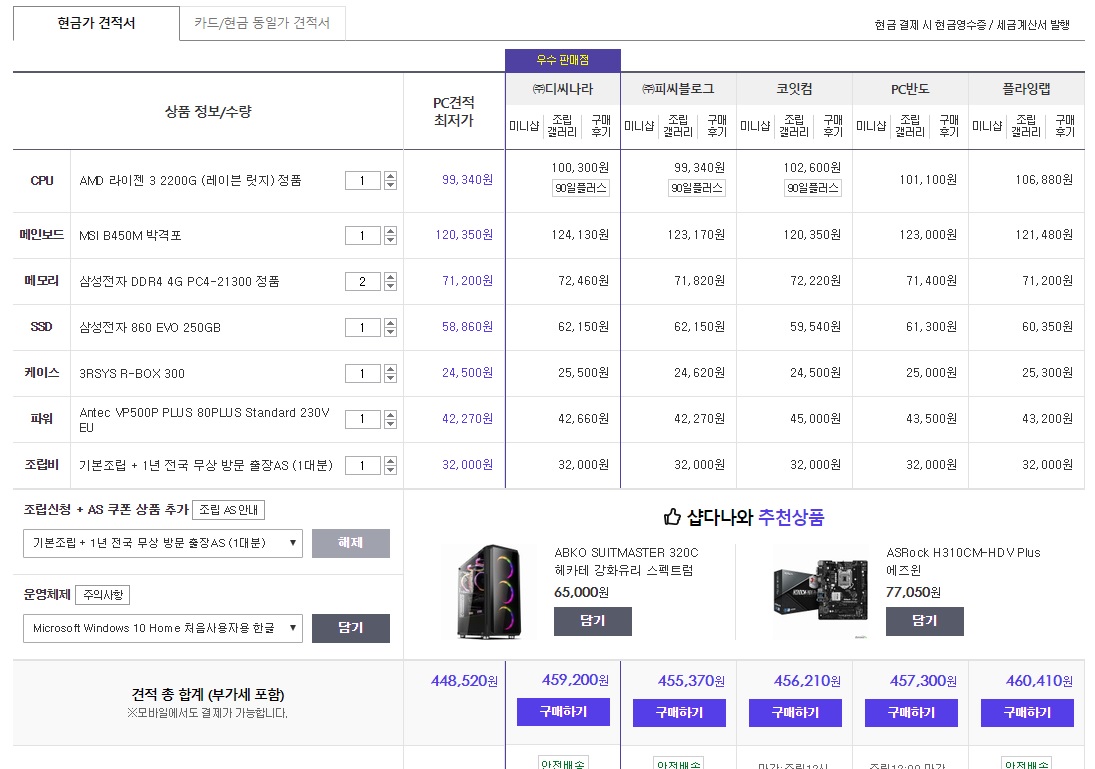Visit the 플라잉랩 미니샵
The image size is (1095, 769).
[x=987, y=126]
